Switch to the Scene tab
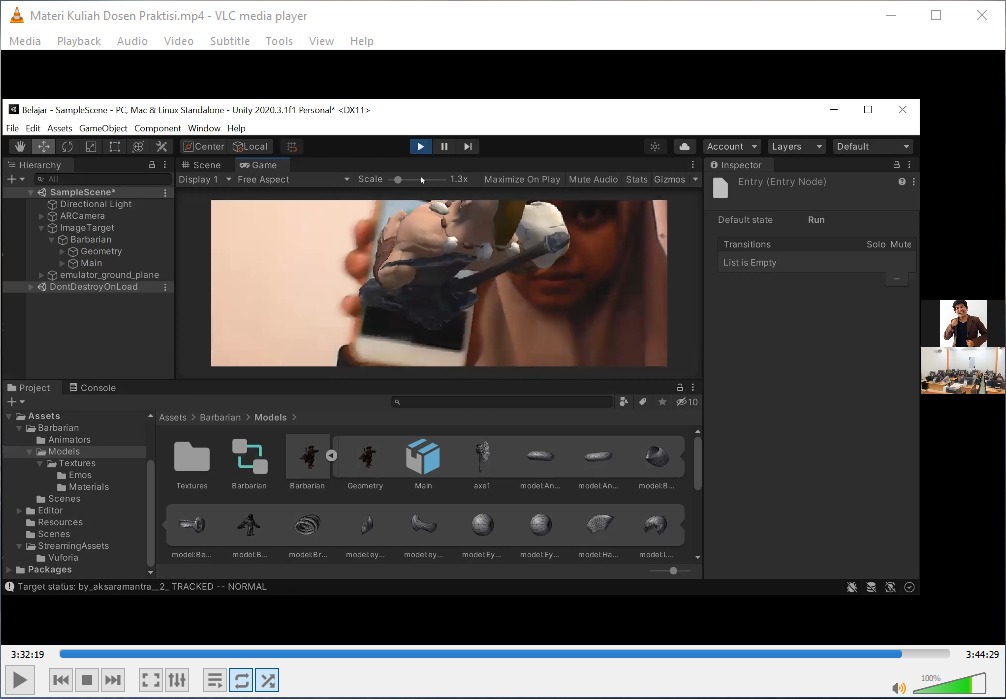1006x699 pixels. pyautogui.click(x=201, y=165)
